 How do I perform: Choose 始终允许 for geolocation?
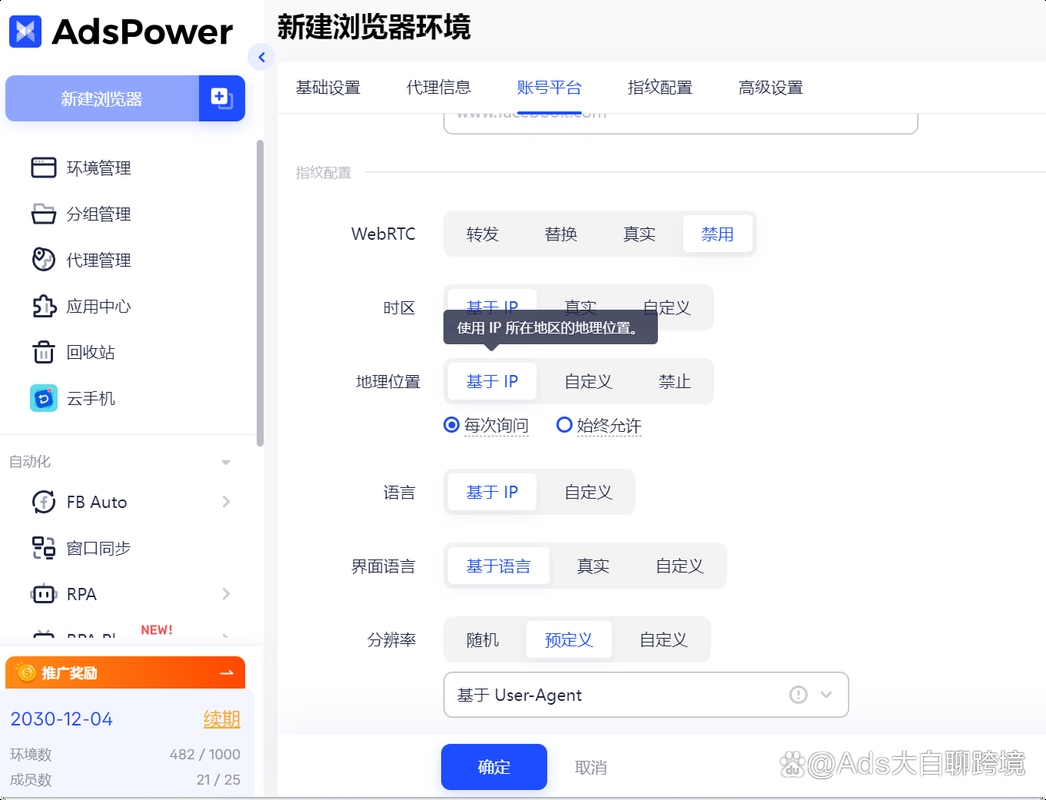598,425
